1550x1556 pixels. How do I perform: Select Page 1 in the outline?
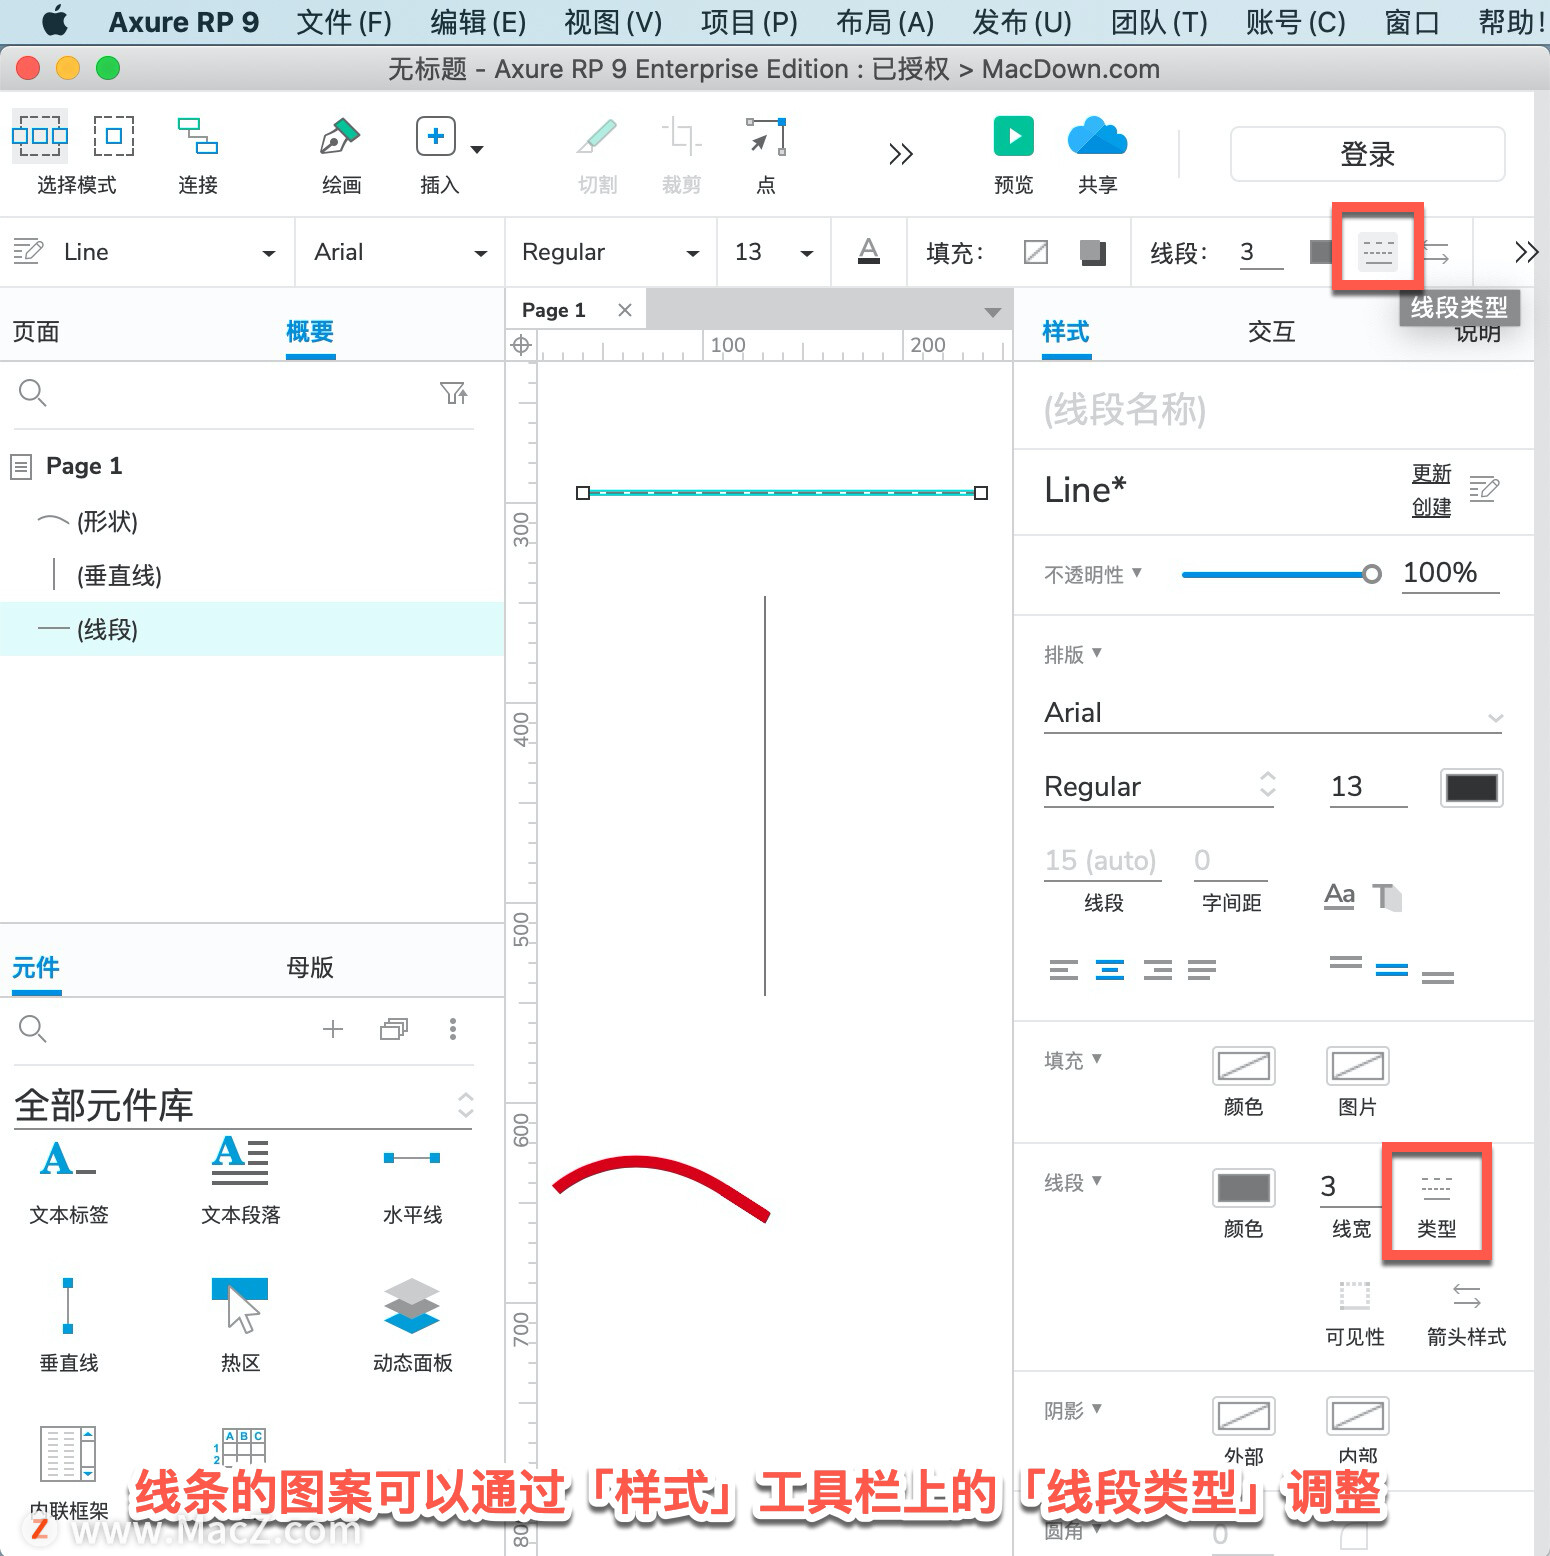click(84, 466)
